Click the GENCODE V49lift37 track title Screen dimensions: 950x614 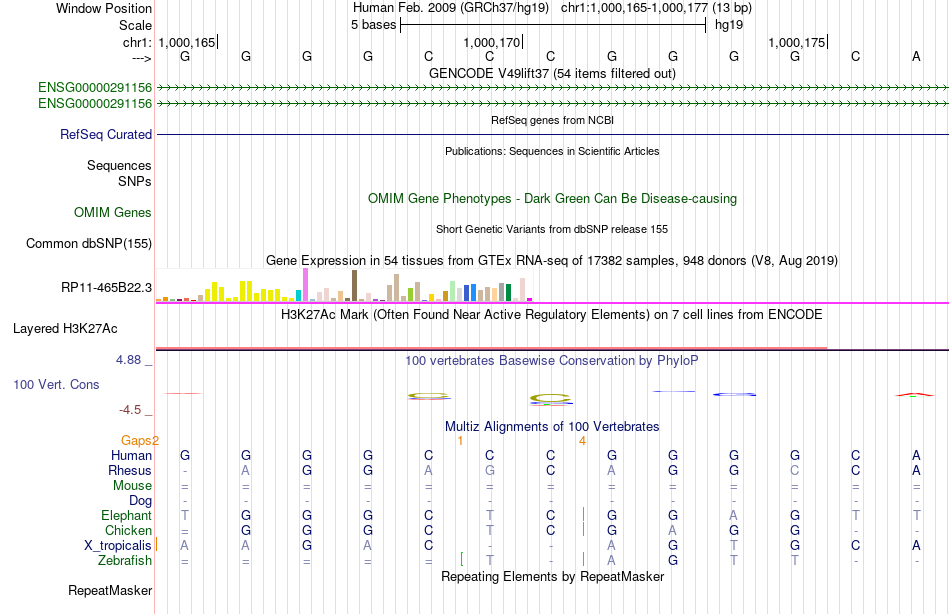[552, 73]
